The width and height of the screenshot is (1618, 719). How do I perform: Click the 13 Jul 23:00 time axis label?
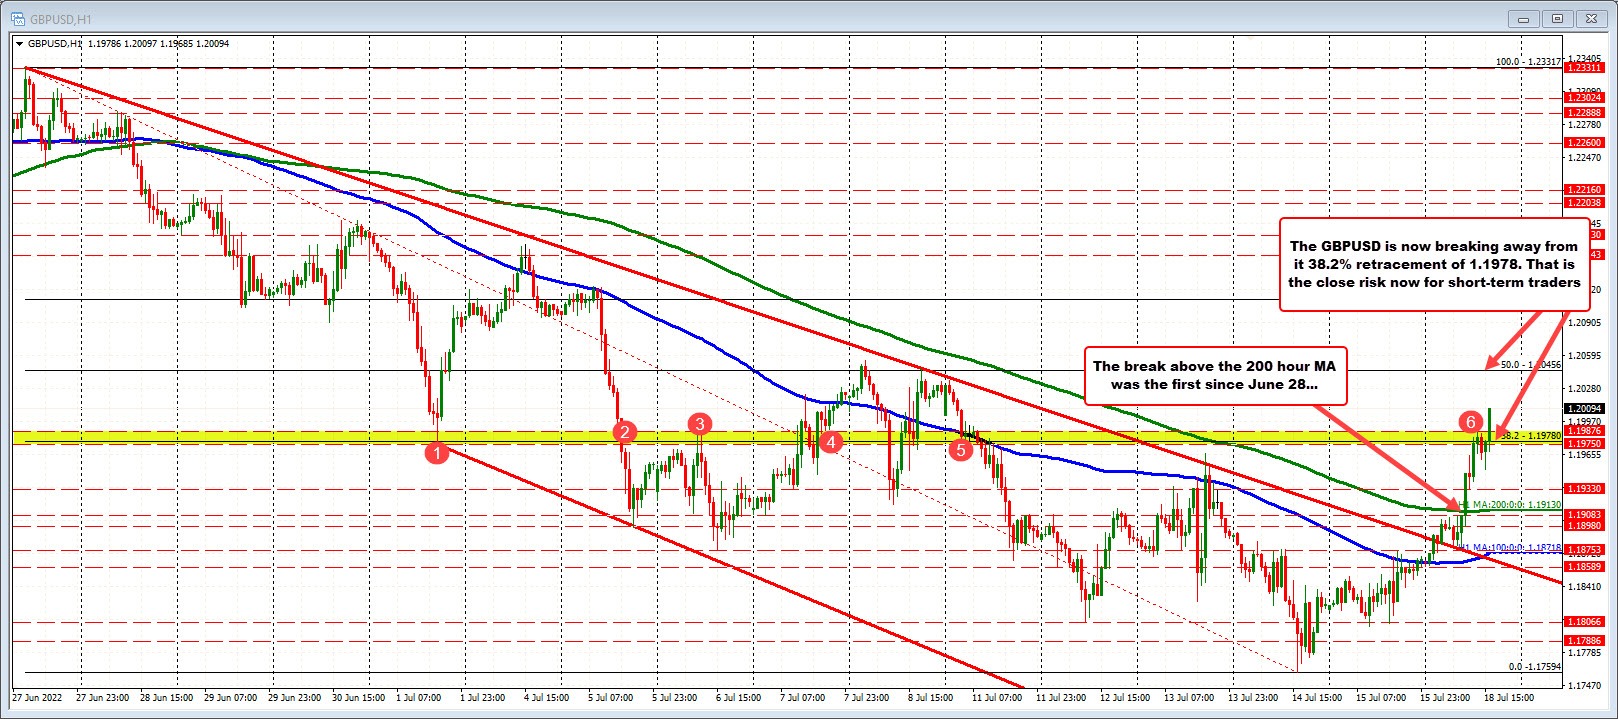click(x=1254, y=698)
